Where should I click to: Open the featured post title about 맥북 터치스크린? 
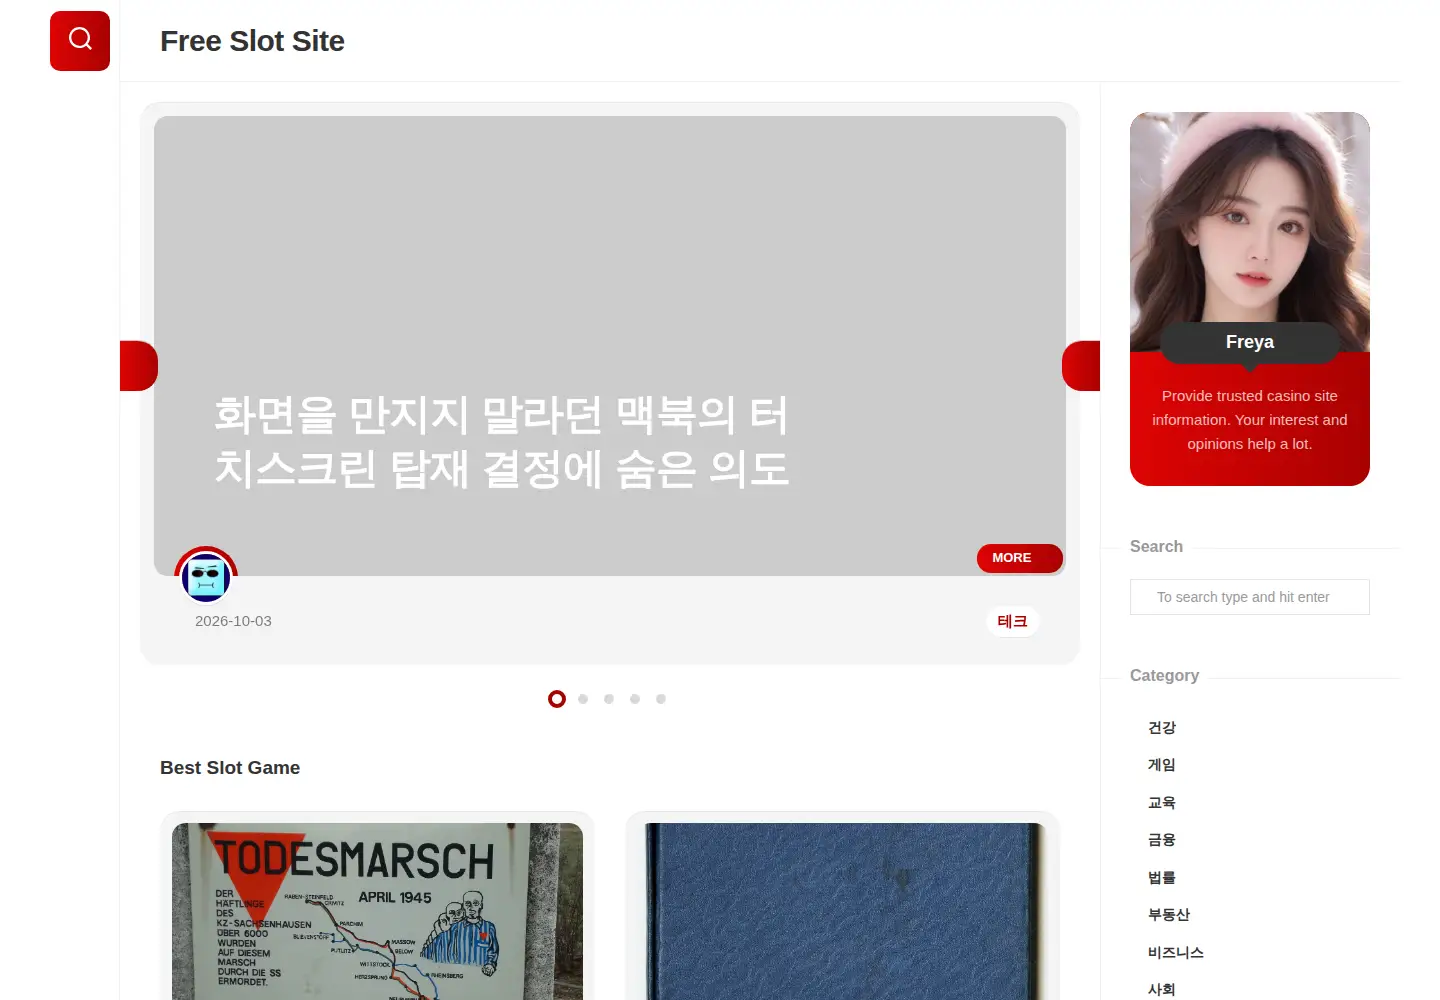502,441
